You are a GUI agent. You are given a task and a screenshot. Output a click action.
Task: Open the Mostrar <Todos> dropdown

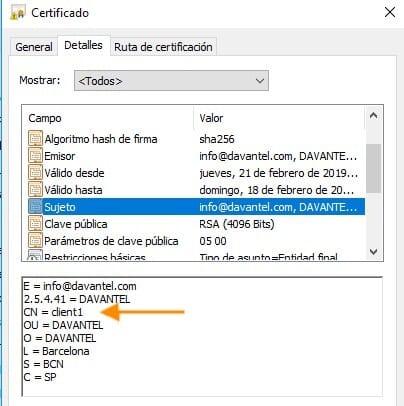click(x=171, y=81)
